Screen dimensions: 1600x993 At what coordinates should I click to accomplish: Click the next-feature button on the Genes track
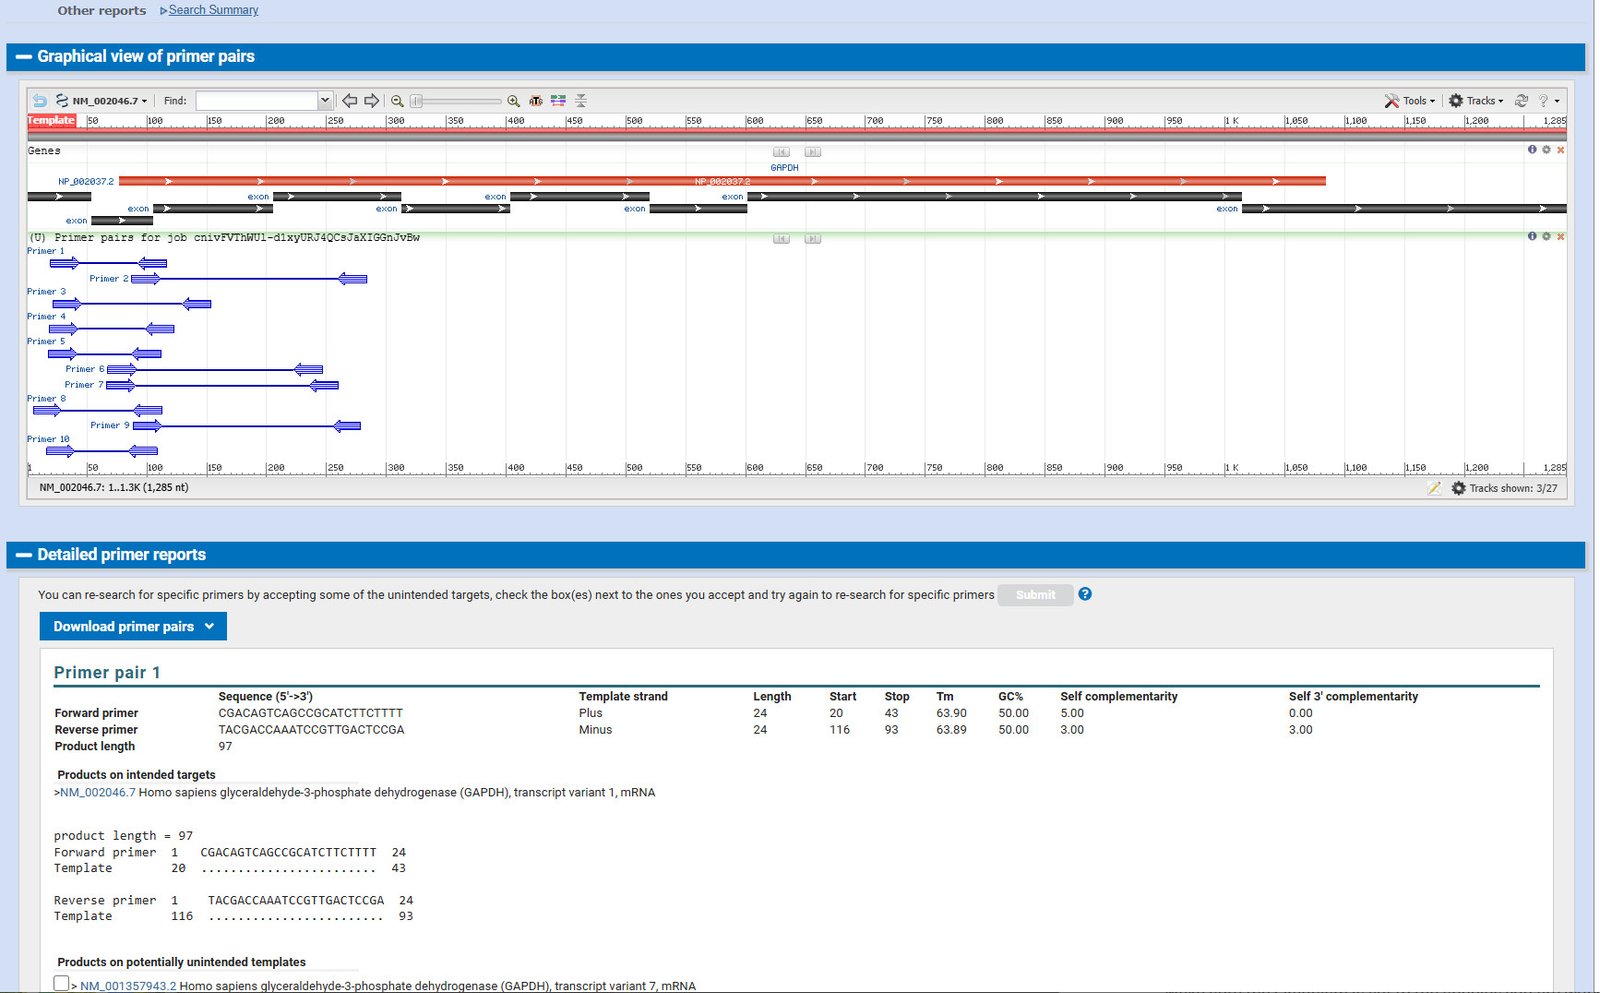pyautogui.click(x=813, y=152)
